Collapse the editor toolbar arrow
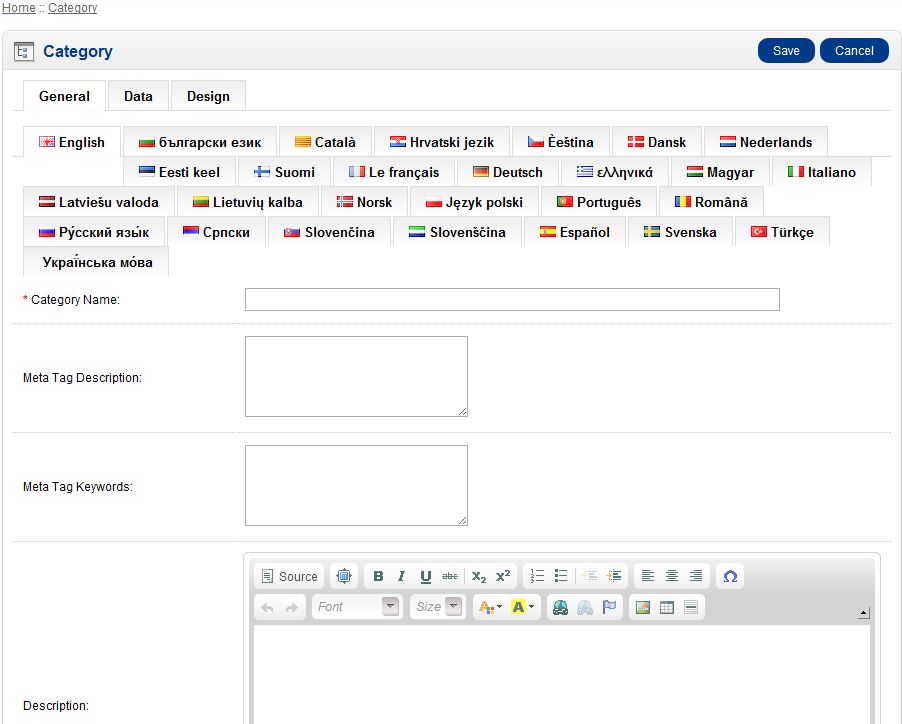902x724 pixels. point(863,614)
